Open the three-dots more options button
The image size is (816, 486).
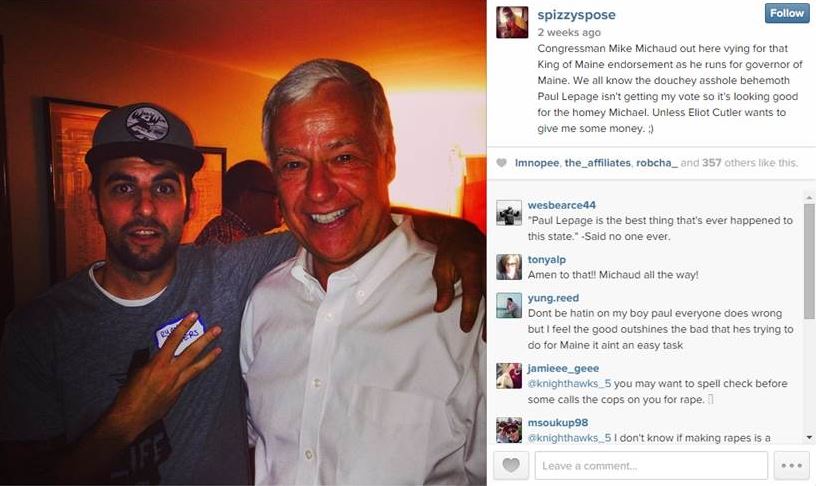pos(791,465)
